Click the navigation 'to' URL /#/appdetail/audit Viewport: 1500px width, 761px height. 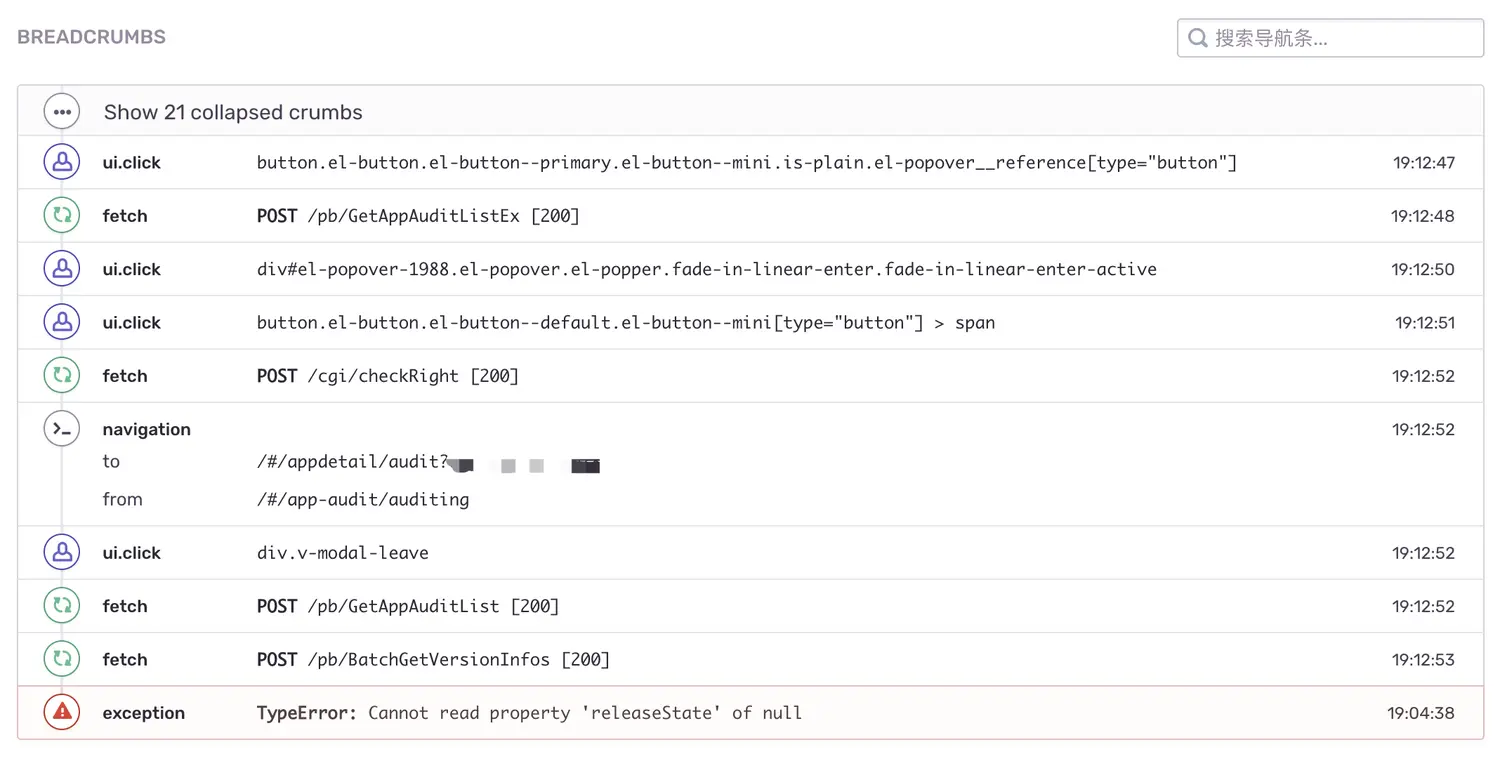pos(352,462)
